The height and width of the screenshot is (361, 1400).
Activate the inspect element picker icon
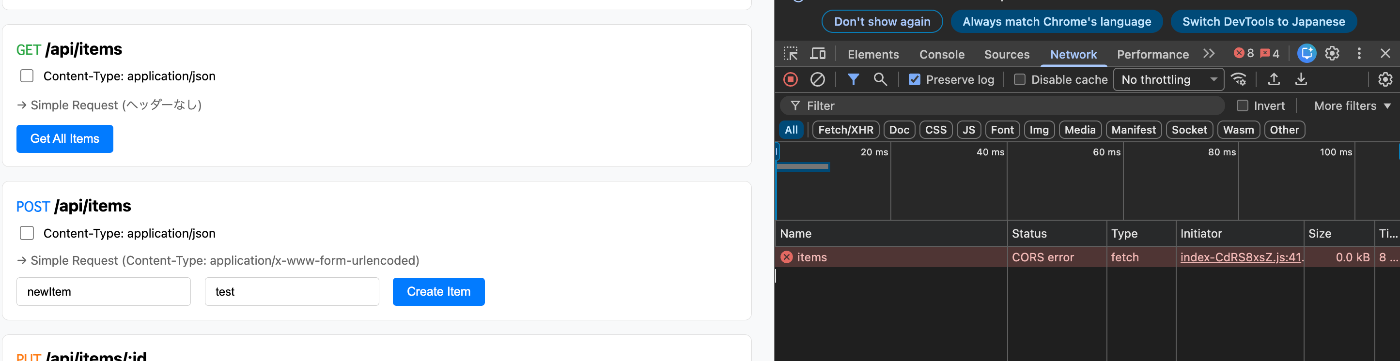(791, 54)
